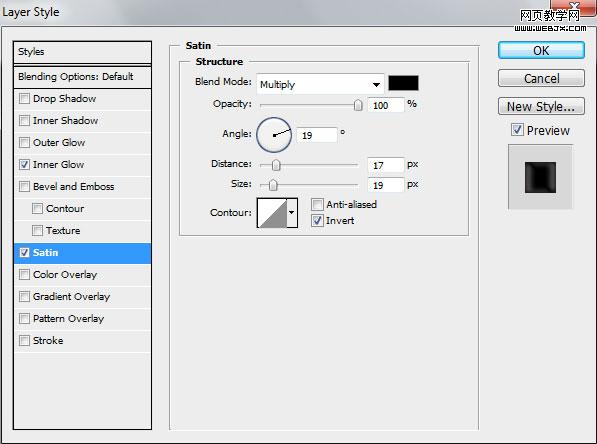Uncheck the Inner Glow checkbox
597x444 pixels.
24,165
